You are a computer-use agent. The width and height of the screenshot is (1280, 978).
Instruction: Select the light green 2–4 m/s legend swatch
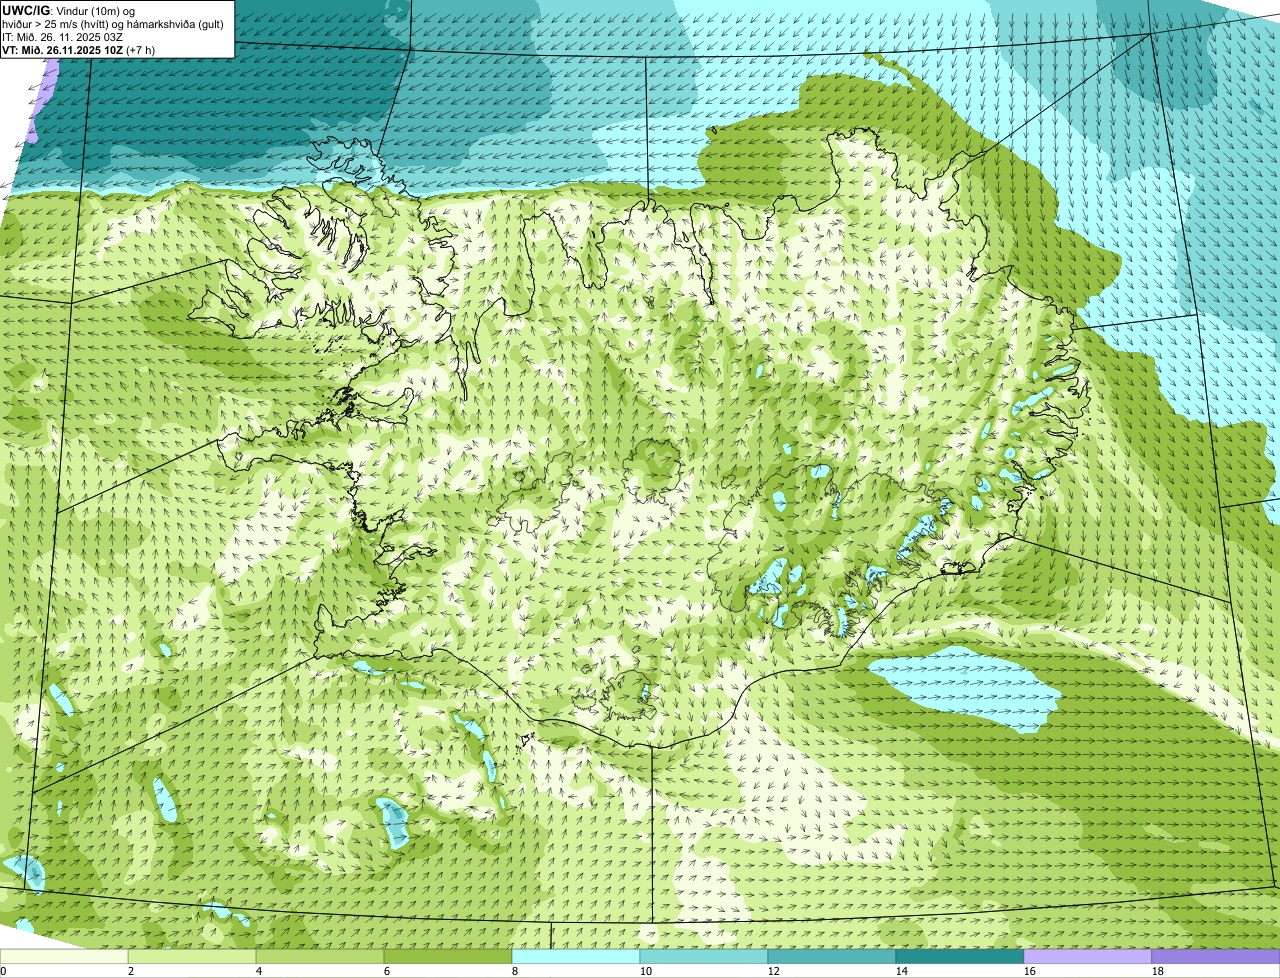[x=192, y=956]
